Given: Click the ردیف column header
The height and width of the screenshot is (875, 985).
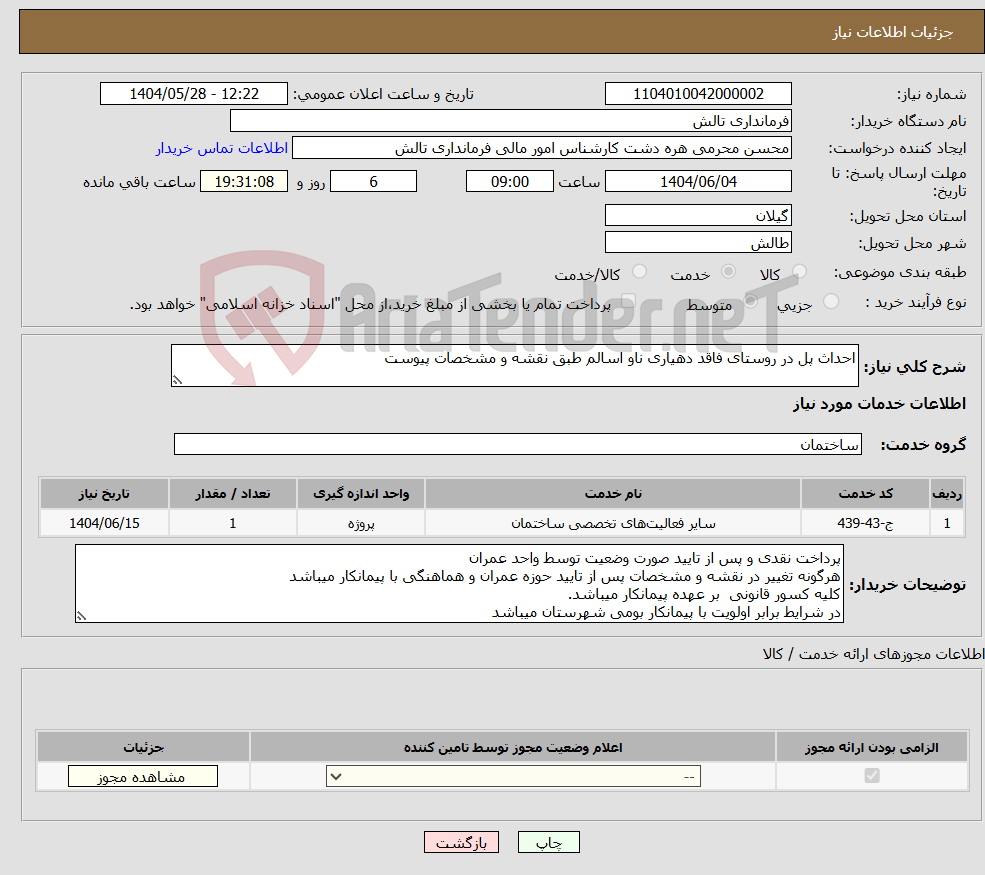Looking at the screenshot, I should tap(947, 494).
